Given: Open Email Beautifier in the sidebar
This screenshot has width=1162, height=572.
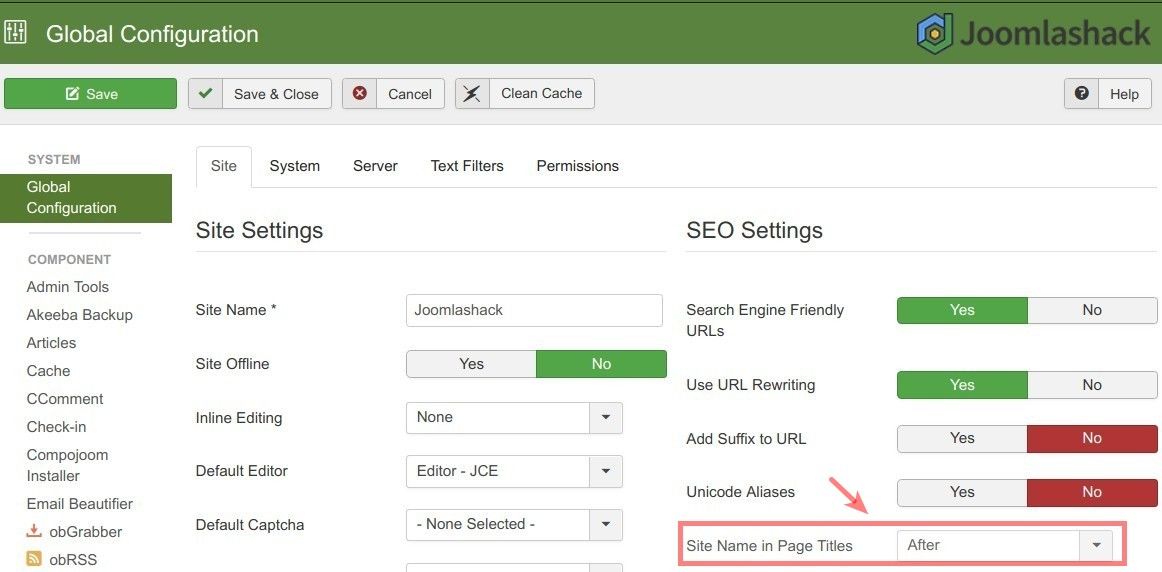Looking at the screenshot, I should click(80, 504).
